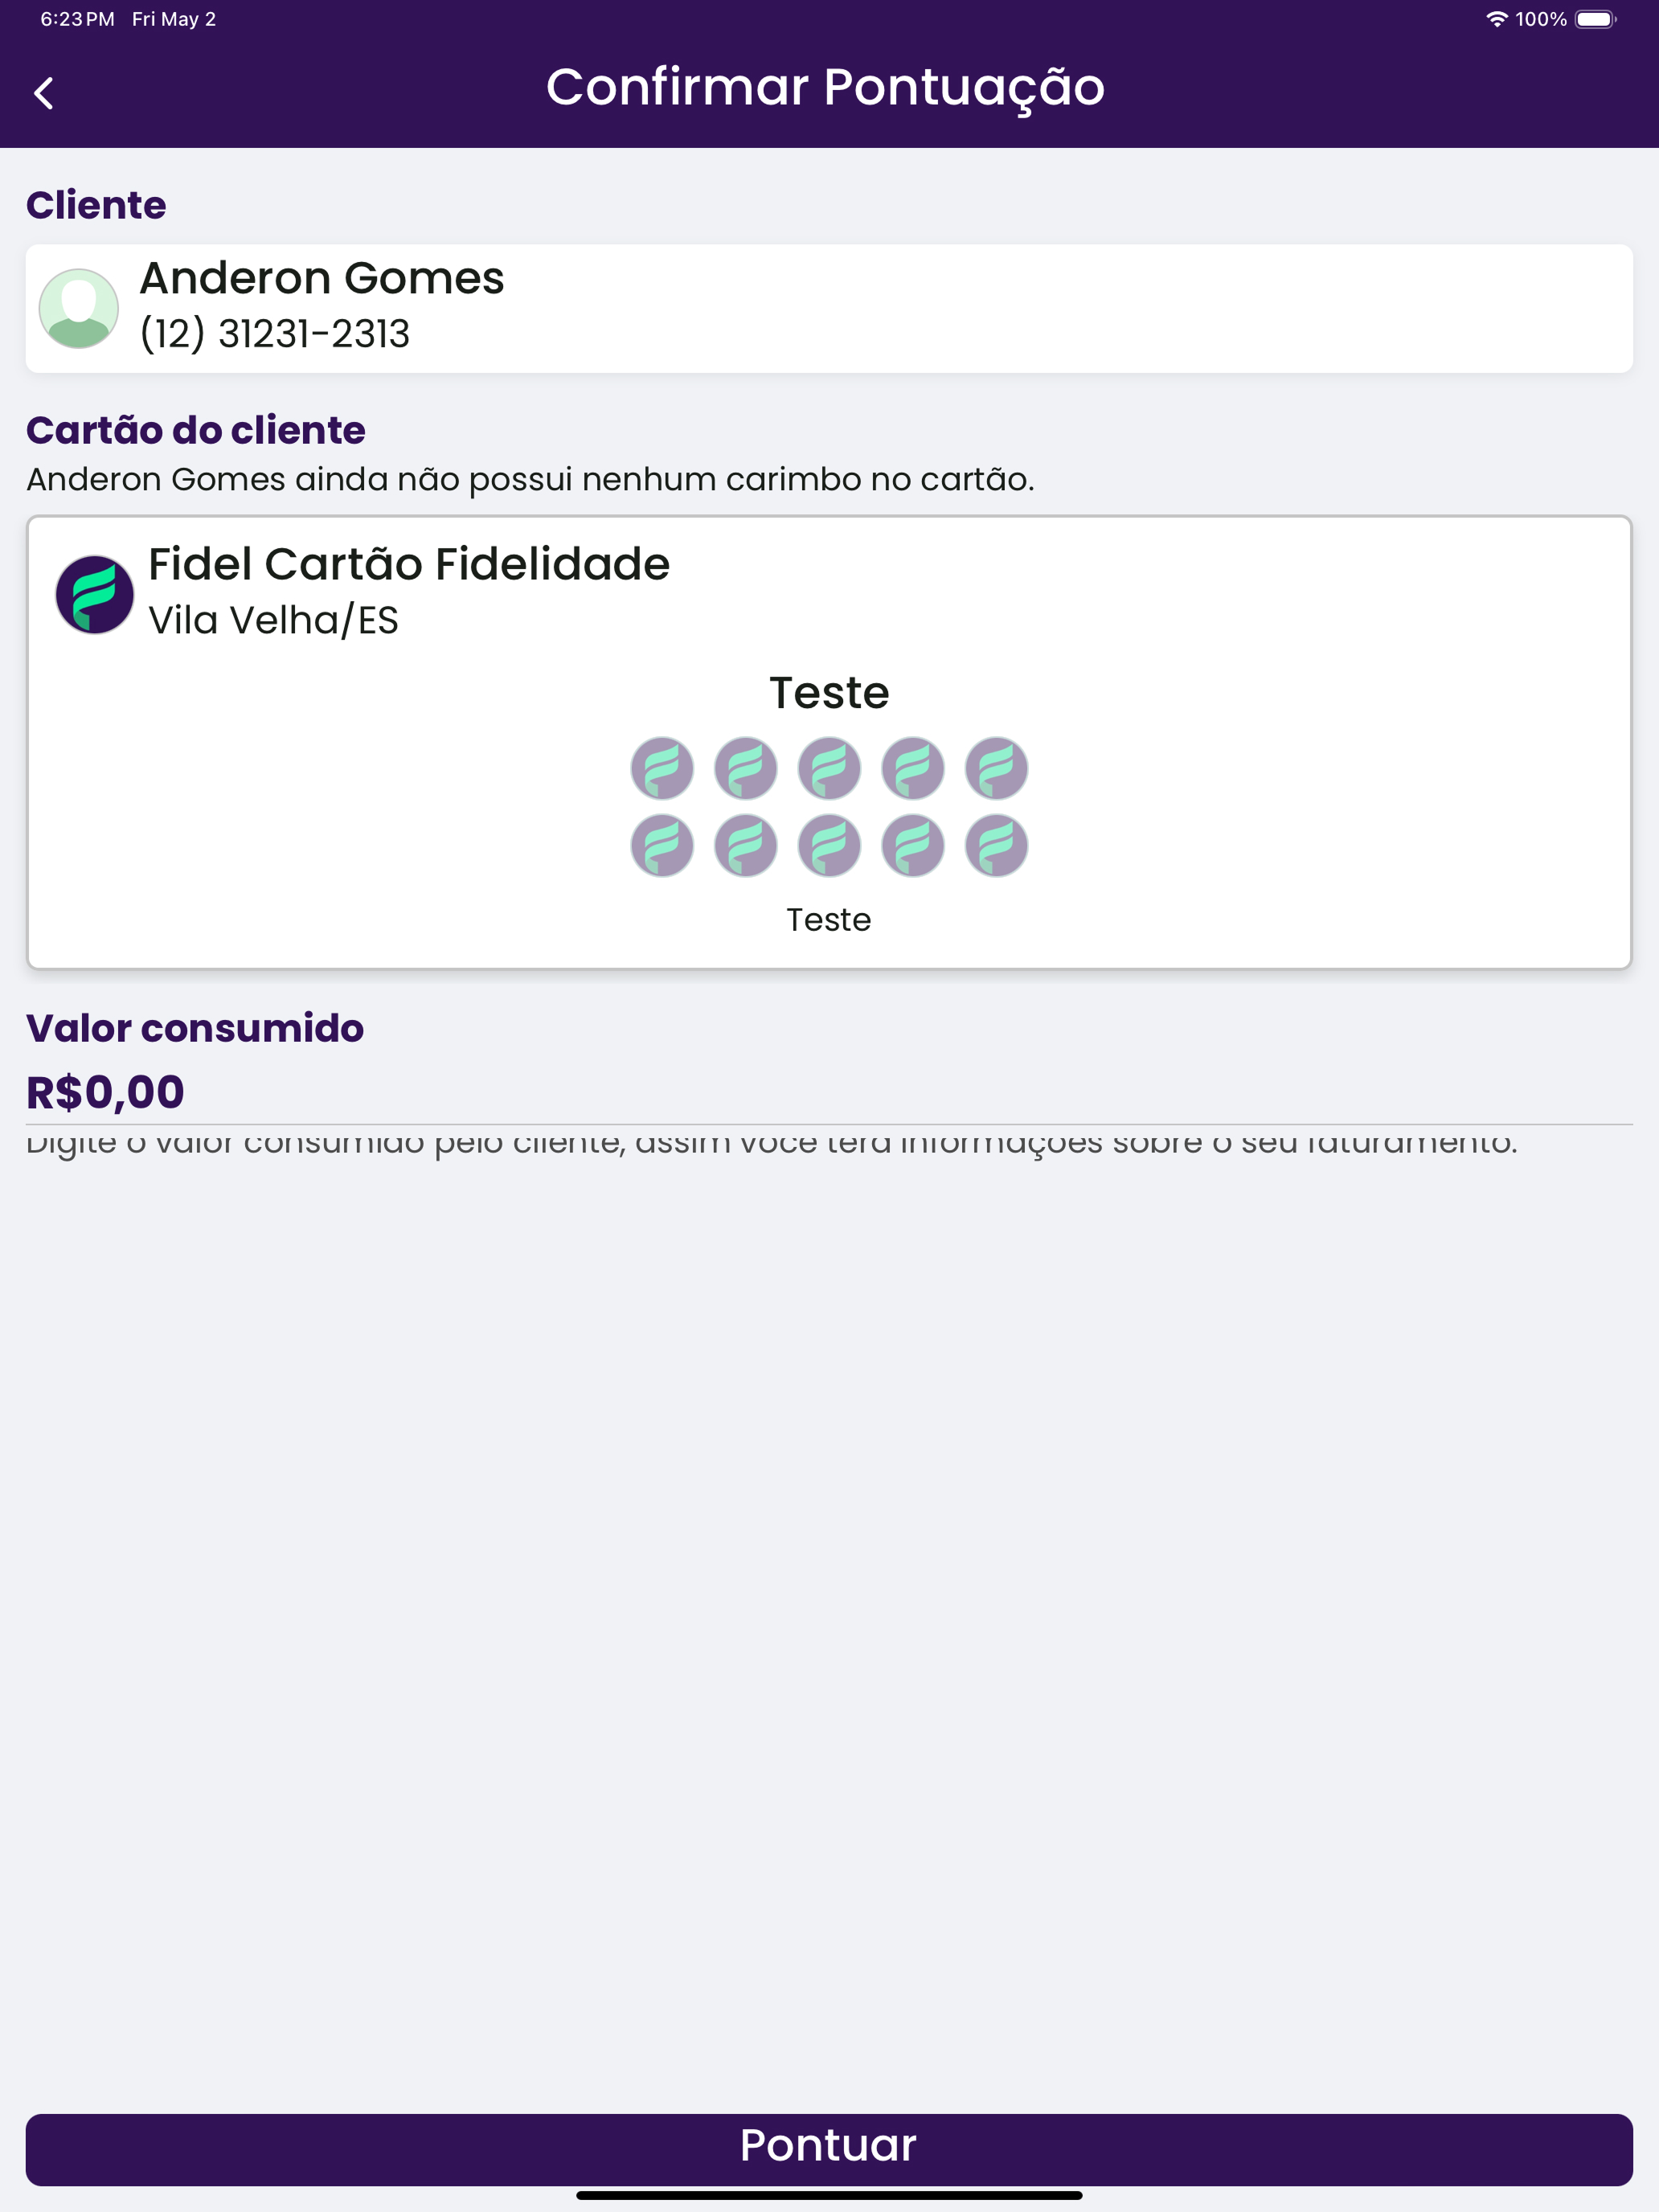Tap the Fidel Cartão Fidelidade logo
This screenshot has width=1659, height=2212.
click(x=95, y=594)
